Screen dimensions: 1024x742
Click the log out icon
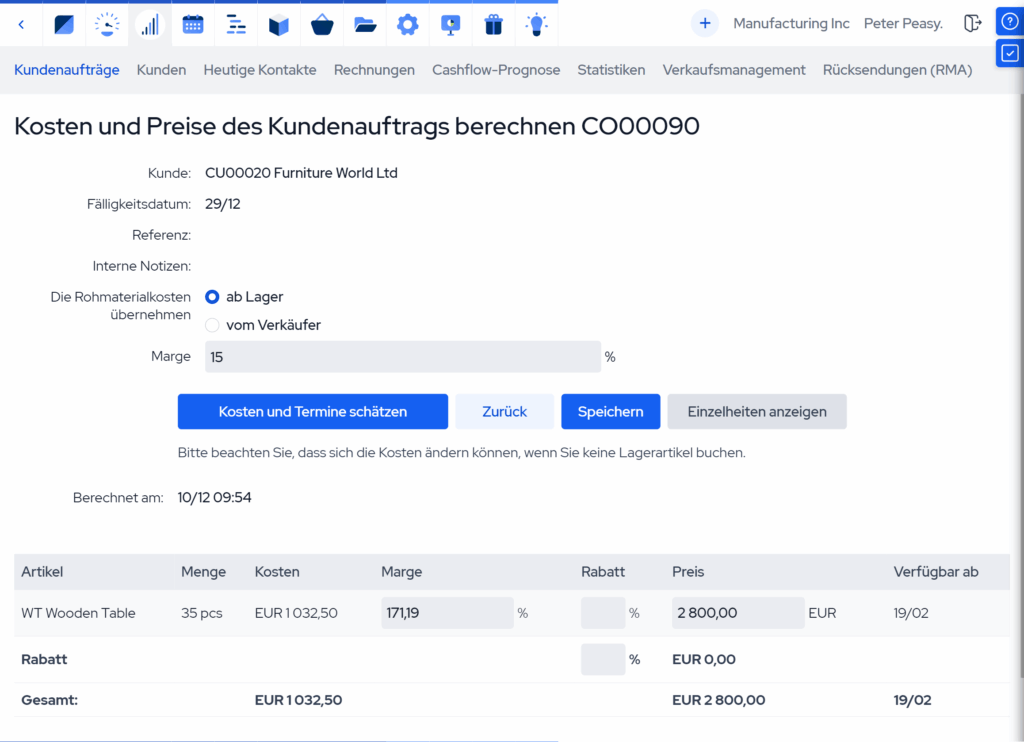[972, 24]
